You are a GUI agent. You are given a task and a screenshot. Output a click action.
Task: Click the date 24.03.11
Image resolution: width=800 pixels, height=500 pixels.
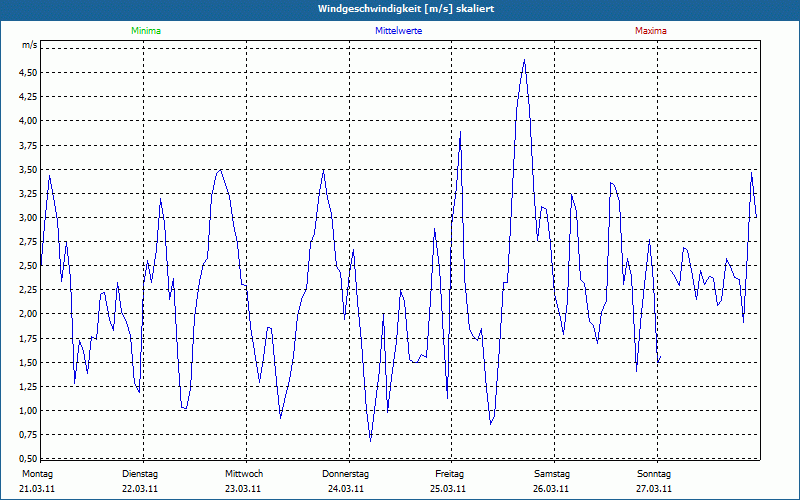[x=346, y=489]
